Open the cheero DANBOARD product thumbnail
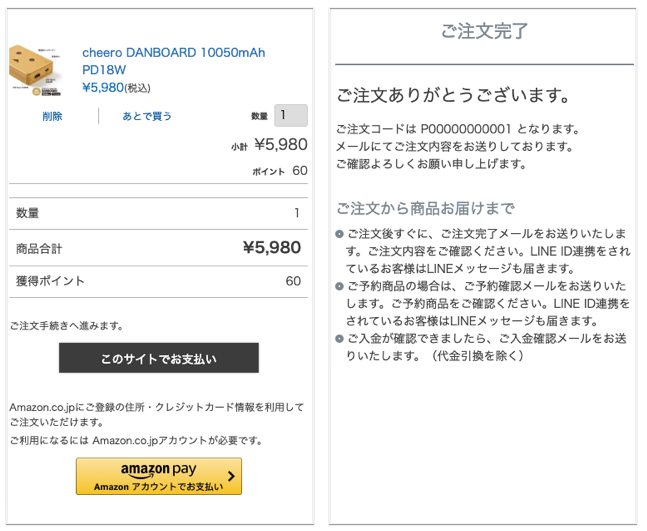 [36, 70]
